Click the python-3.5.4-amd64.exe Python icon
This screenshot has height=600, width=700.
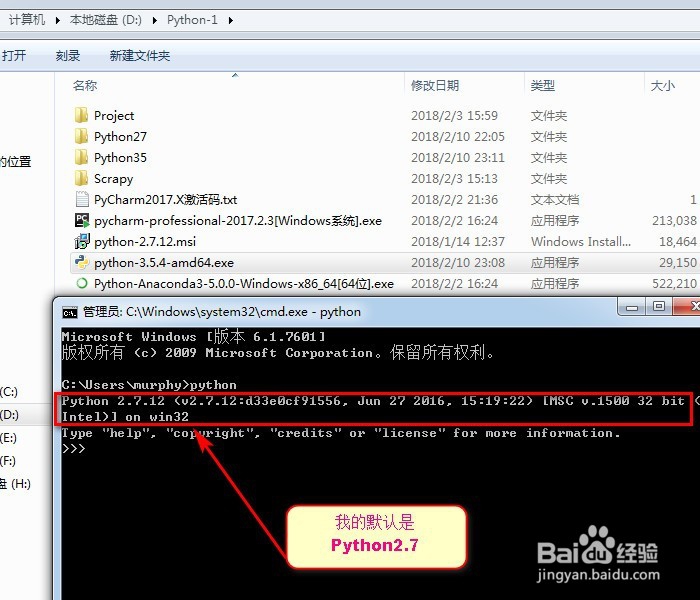tap(82, 262)
